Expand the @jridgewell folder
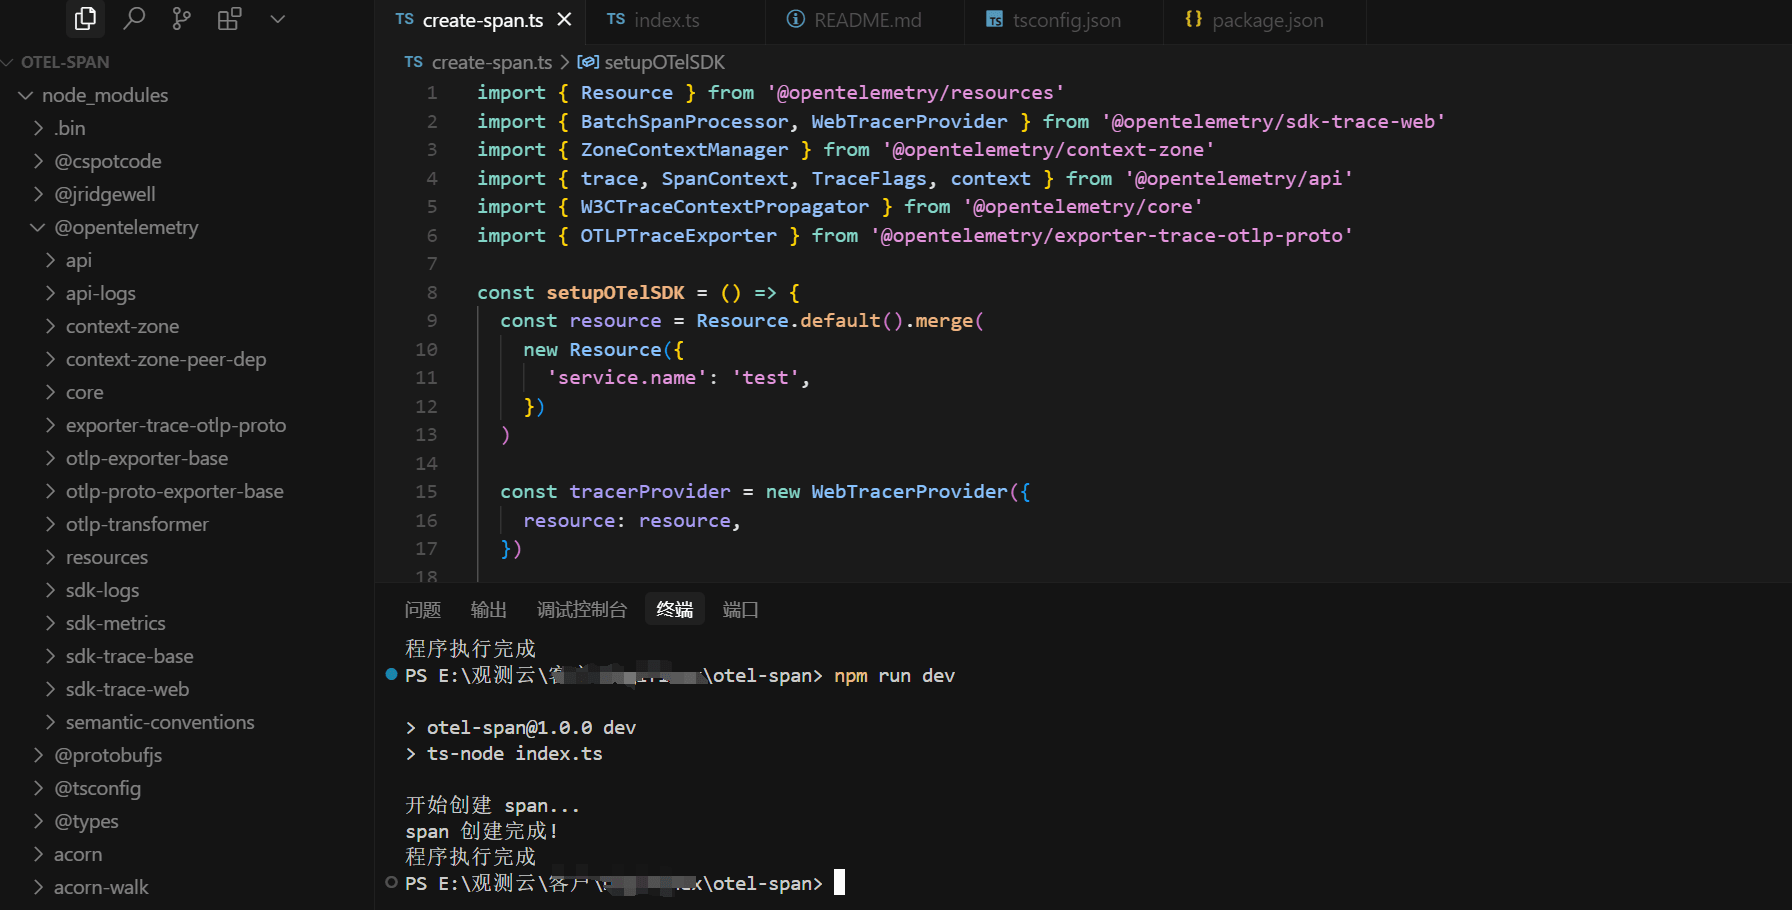This screenshot has height=910, width=1792. (38, 194)
